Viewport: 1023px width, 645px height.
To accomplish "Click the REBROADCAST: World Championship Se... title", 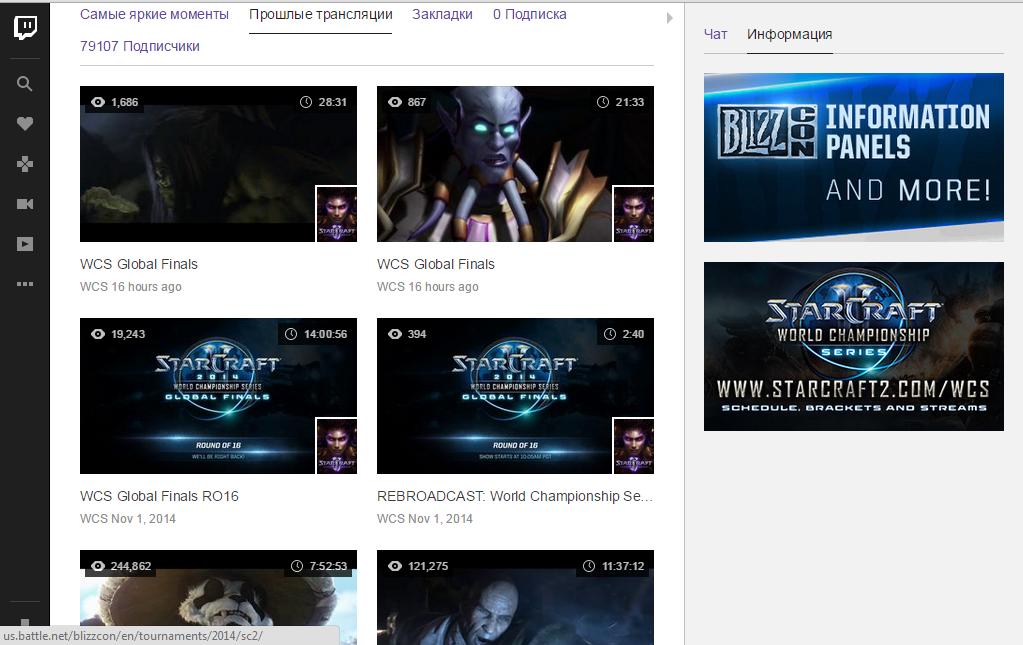I will point(515,496).
